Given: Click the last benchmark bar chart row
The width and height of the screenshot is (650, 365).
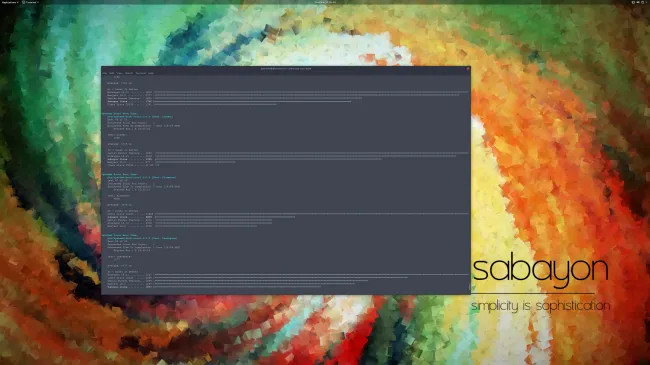Looking at the screenshot, I should click(x=214, y=287).
